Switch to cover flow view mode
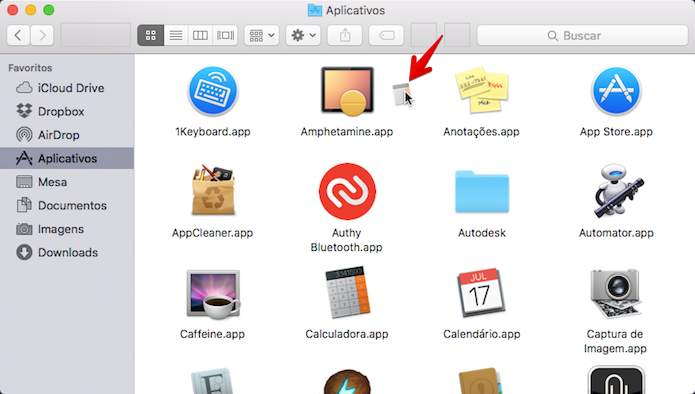This screenshot has width=695, height=394. coord(225,35)
